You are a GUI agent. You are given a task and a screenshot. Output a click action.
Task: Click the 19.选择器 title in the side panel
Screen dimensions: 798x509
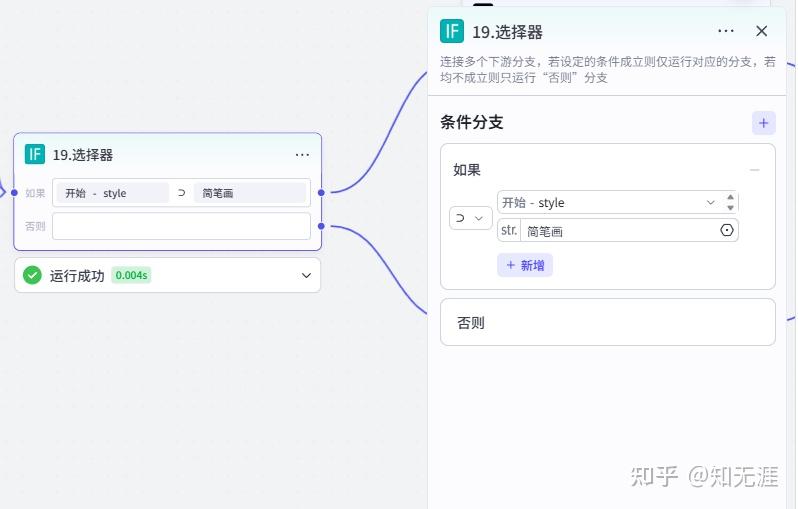click(507, 32)
